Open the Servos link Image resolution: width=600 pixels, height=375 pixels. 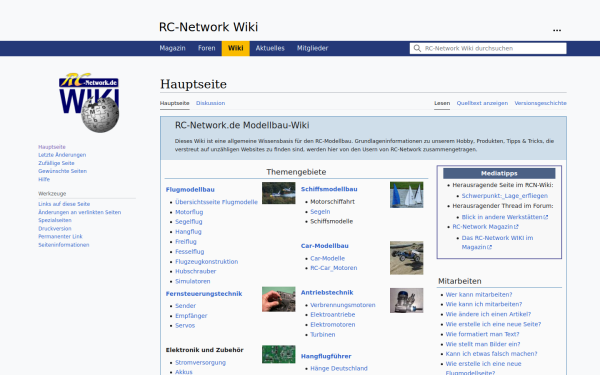click(185, 326)
